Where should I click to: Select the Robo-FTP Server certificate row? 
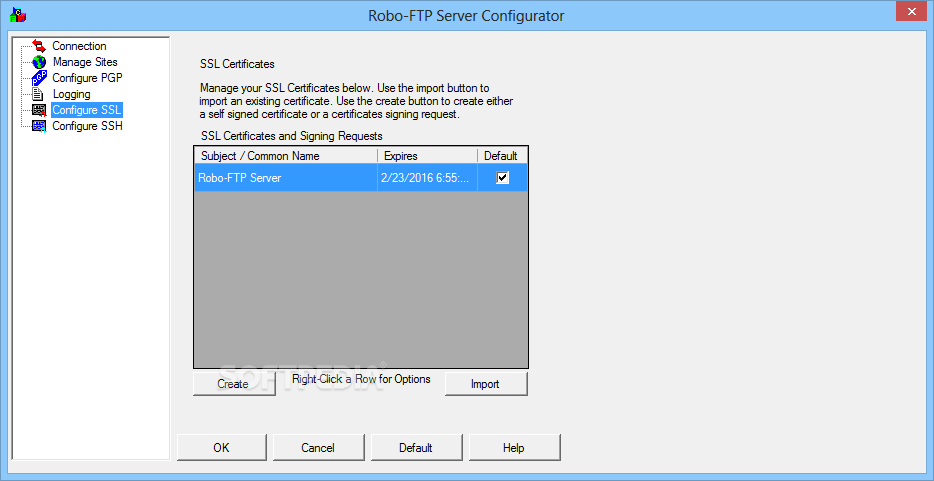[361, 177]
